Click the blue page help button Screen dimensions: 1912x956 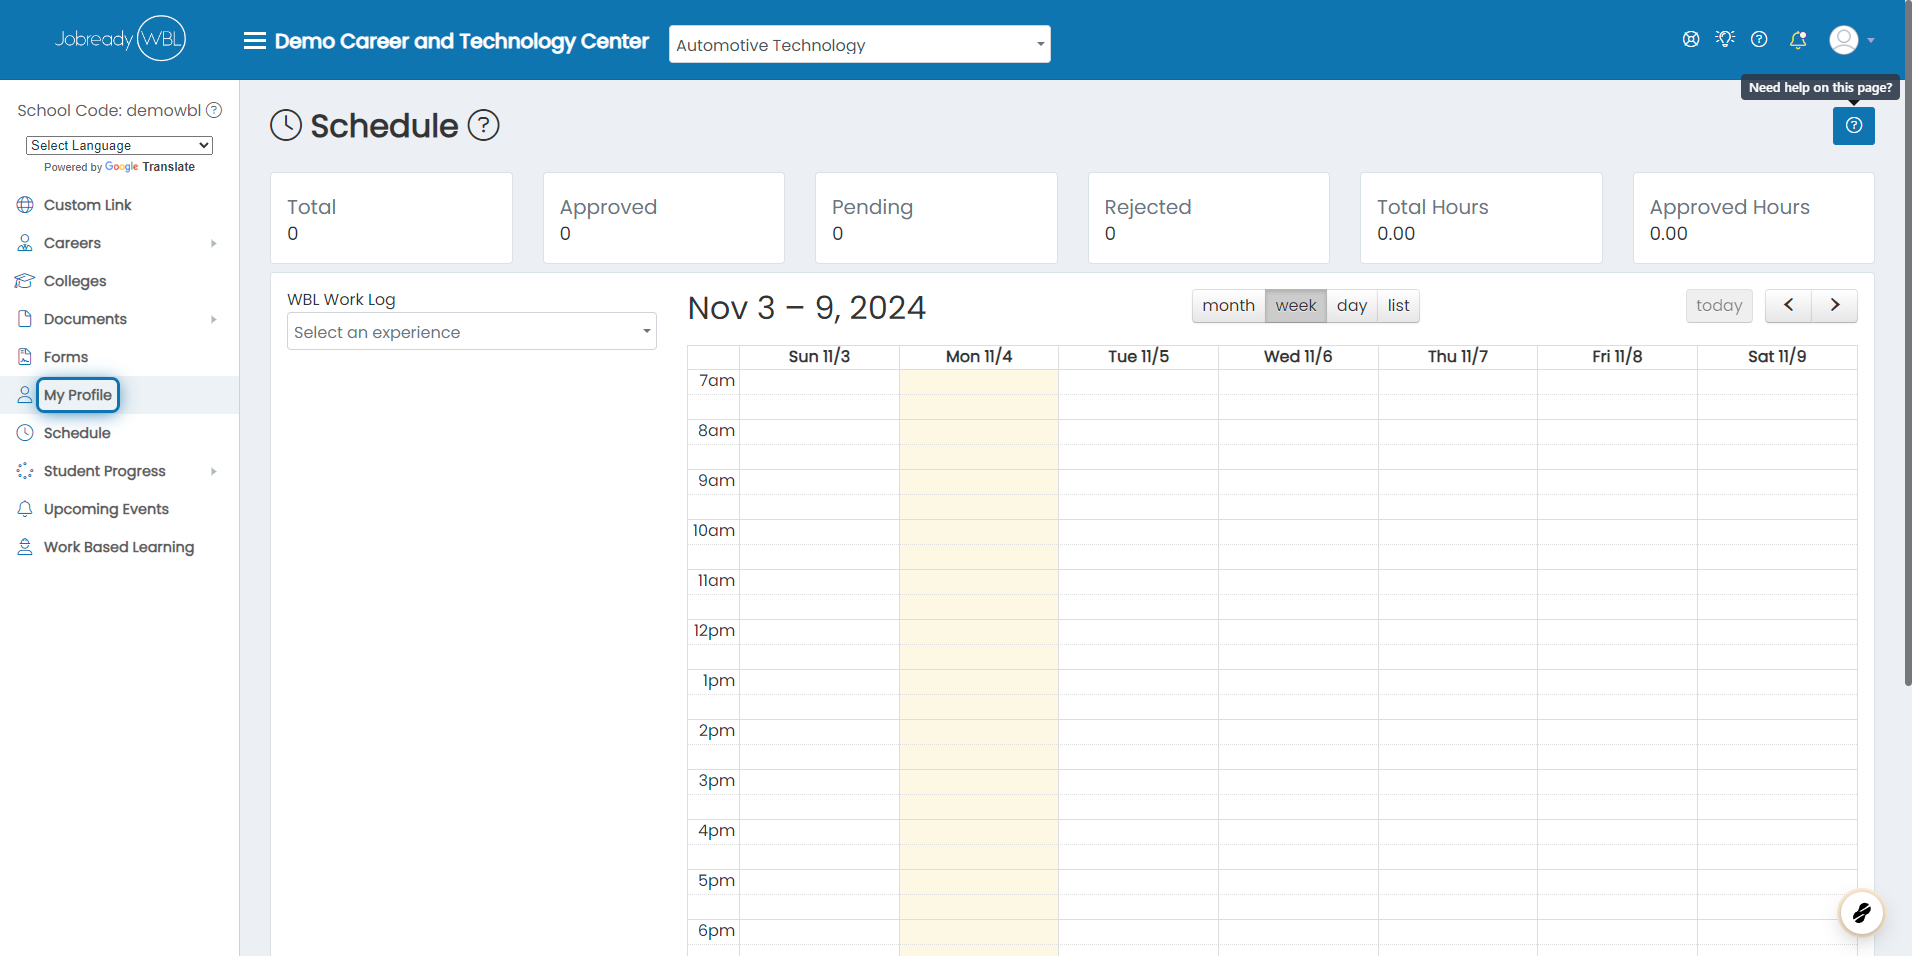(x=1854, y=126)
